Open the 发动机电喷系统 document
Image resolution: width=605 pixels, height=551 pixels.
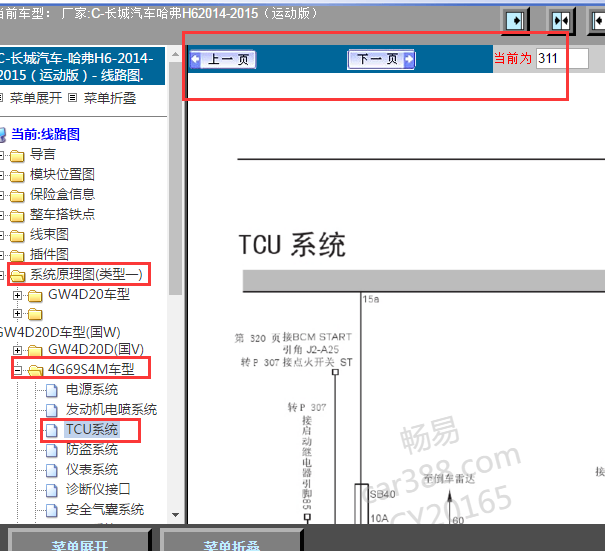pyautogui.click(x=111, y=409)
